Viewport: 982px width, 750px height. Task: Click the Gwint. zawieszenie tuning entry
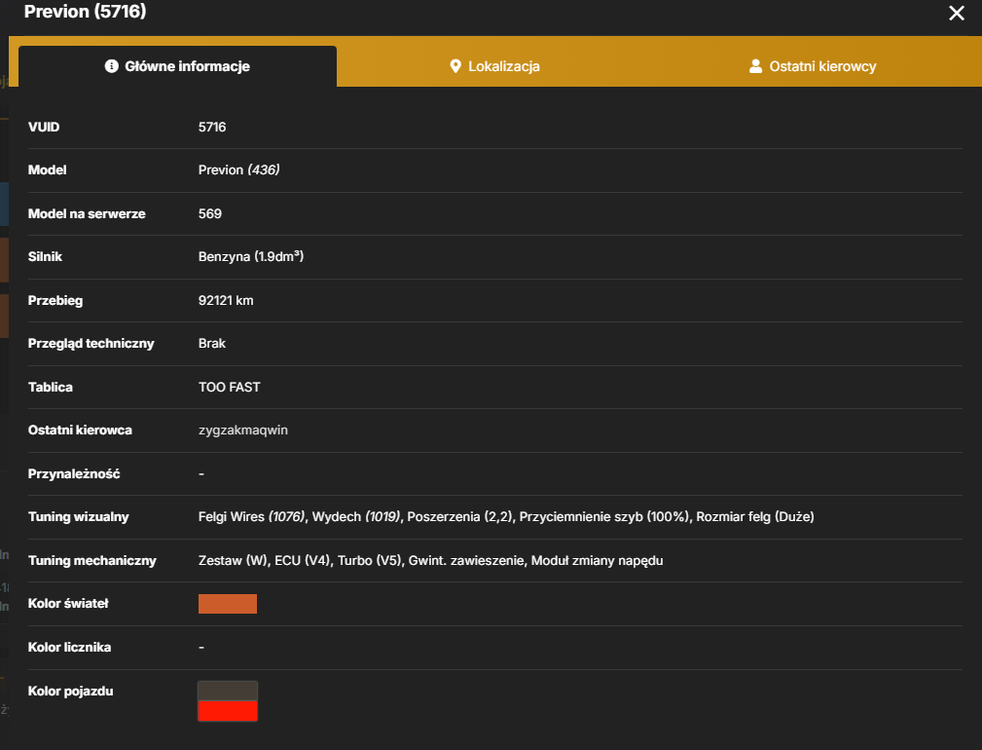tap(467, 560)
